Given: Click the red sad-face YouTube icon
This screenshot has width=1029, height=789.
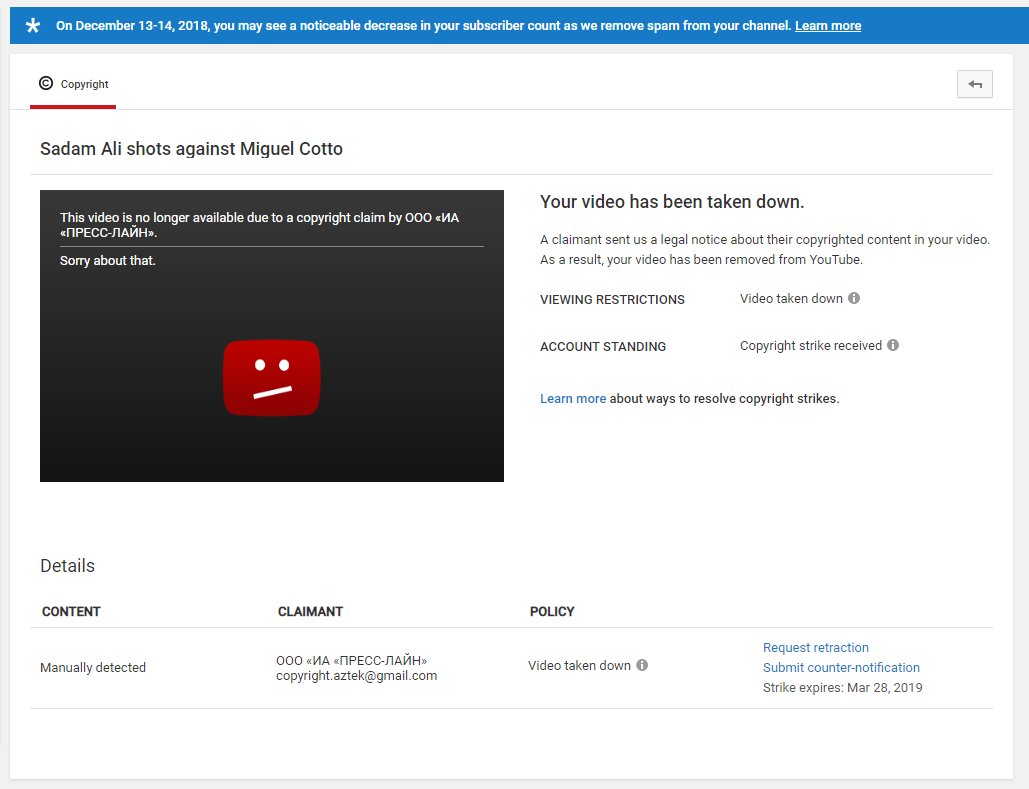Looking at the screenshot, I should pyautogui.click(x=272, y=377).
